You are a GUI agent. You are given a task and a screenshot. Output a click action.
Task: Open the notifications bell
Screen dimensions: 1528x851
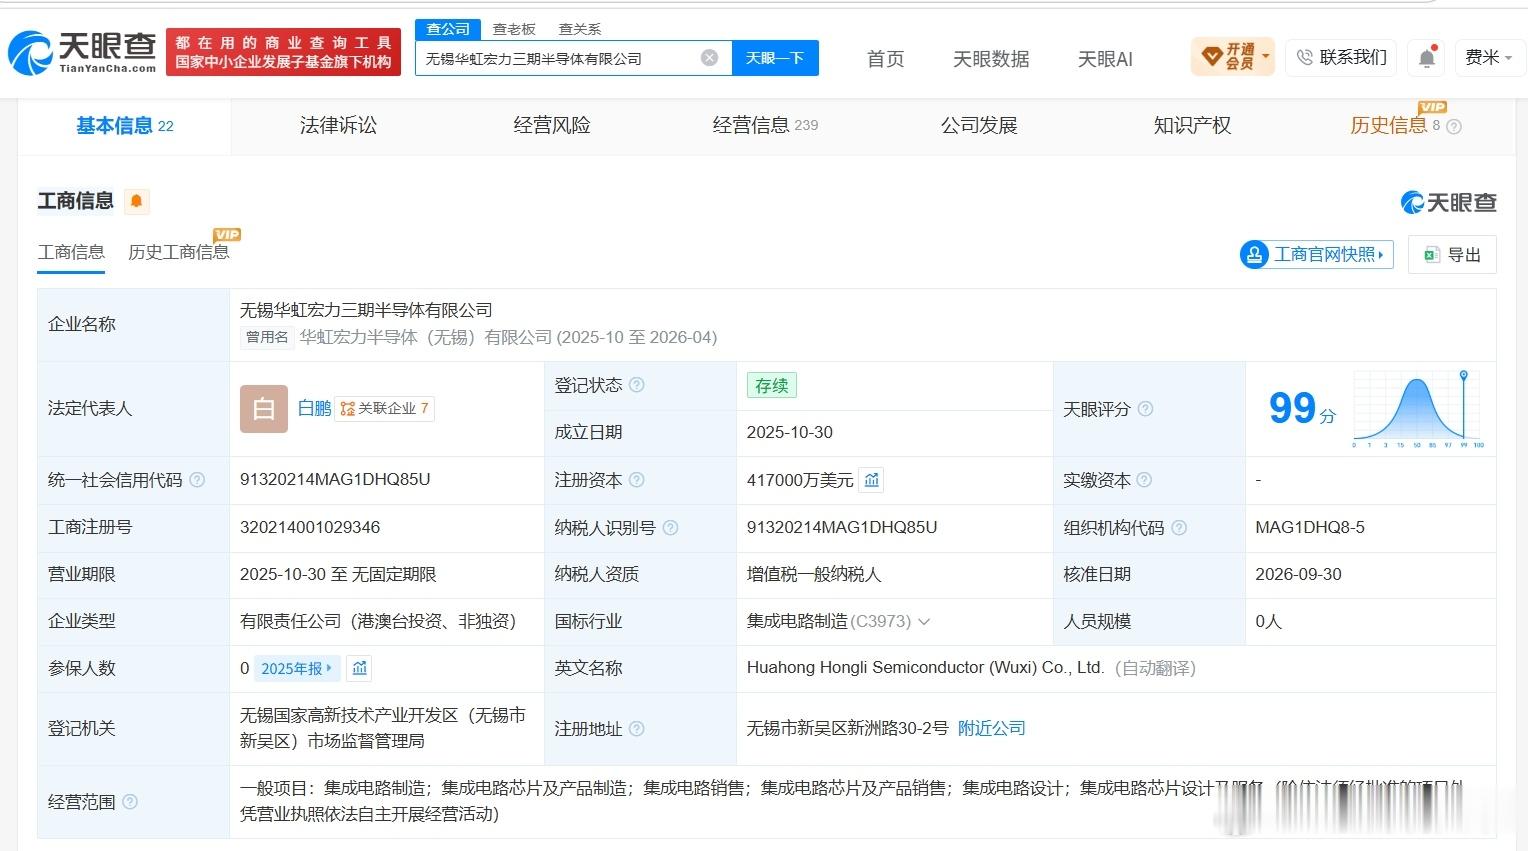(x=1427, y=58)
